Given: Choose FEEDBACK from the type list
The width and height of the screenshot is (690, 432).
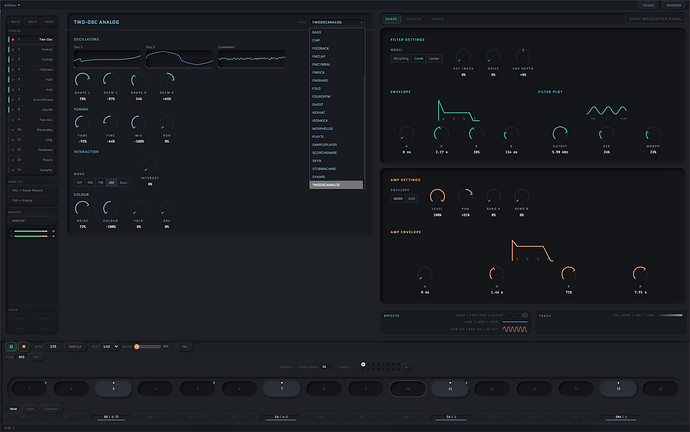Looking at the screenshot, I should (x=336, y=48).
